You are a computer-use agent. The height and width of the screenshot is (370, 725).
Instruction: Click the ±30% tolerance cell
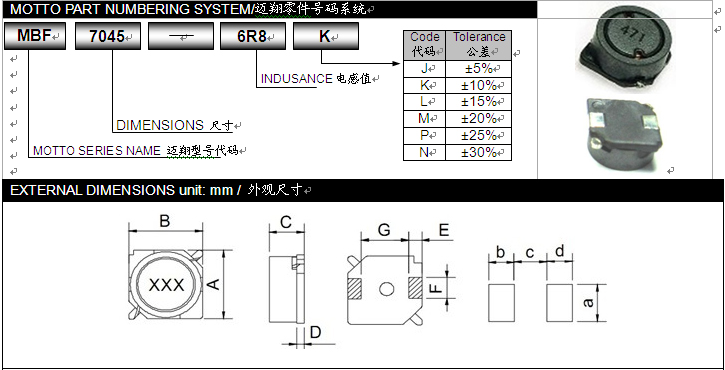[x=479, y=153]
